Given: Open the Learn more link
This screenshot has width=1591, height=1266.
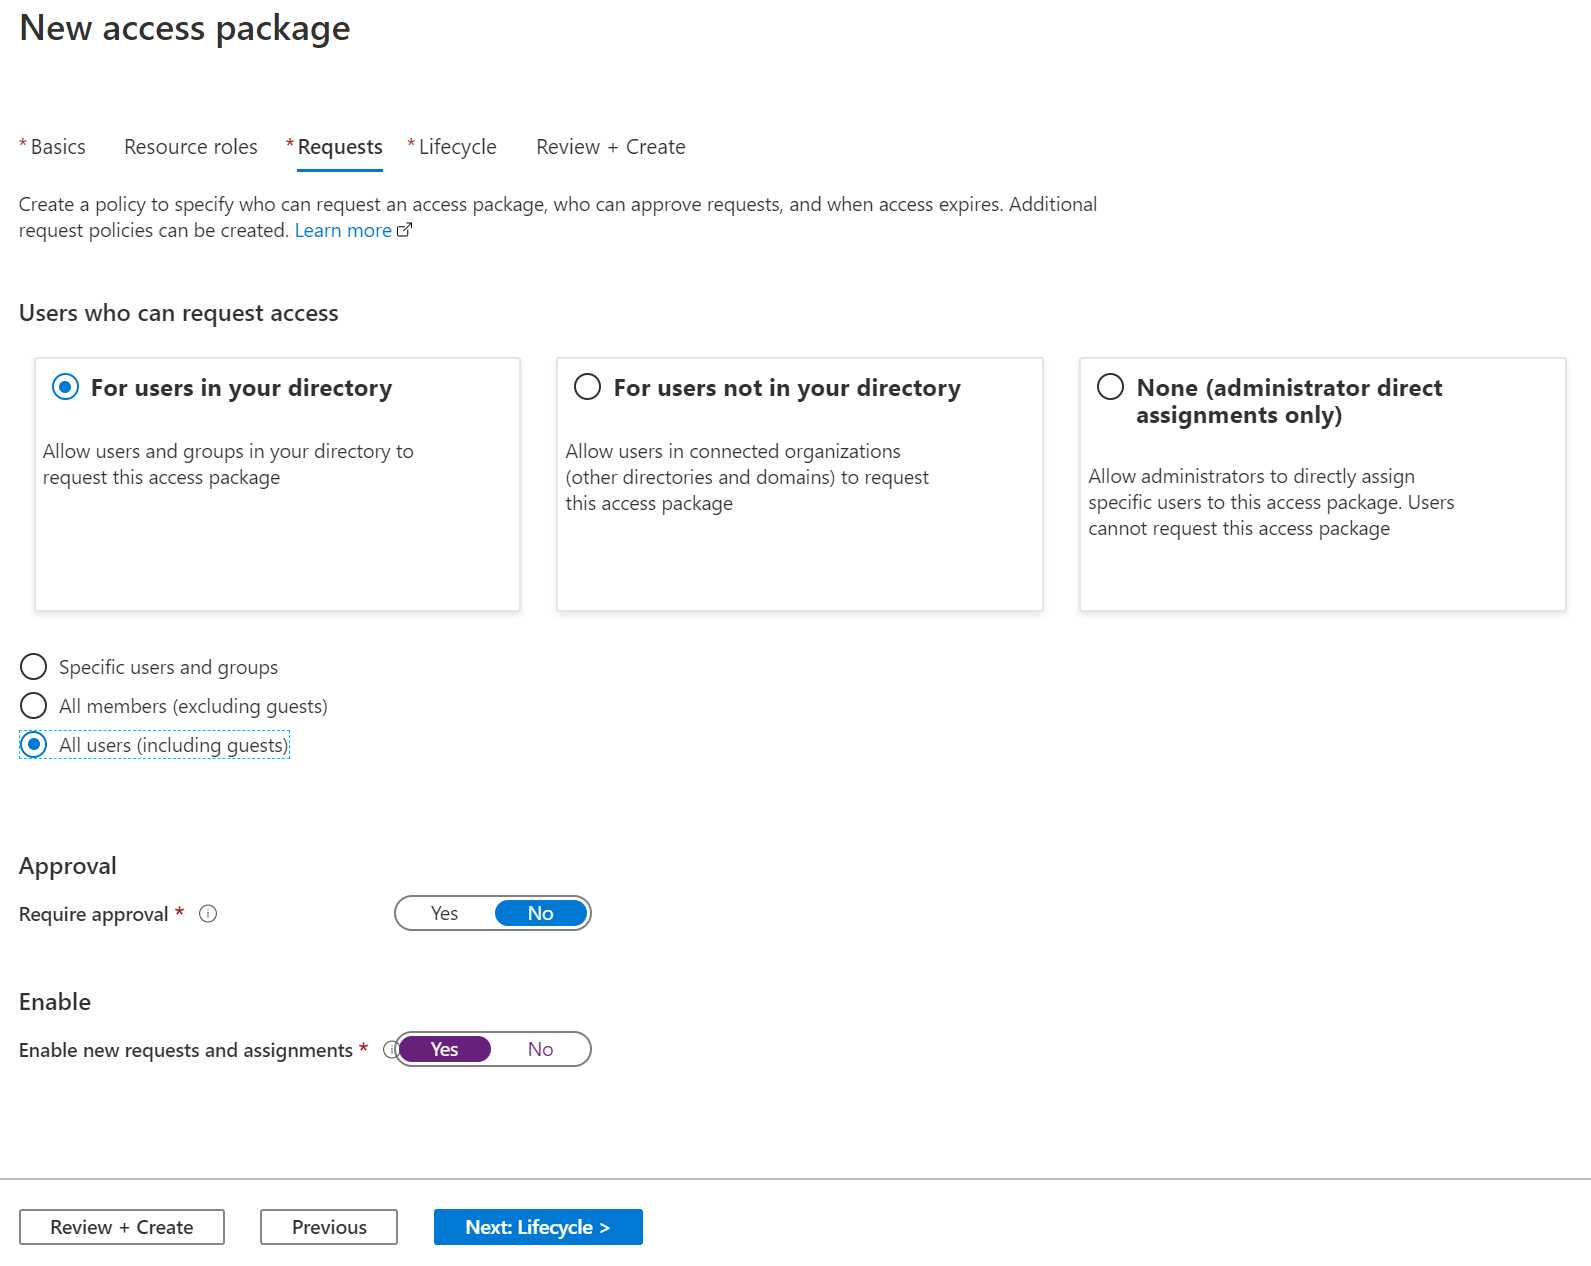Looking at the screenshot, I should coord(343,230).
